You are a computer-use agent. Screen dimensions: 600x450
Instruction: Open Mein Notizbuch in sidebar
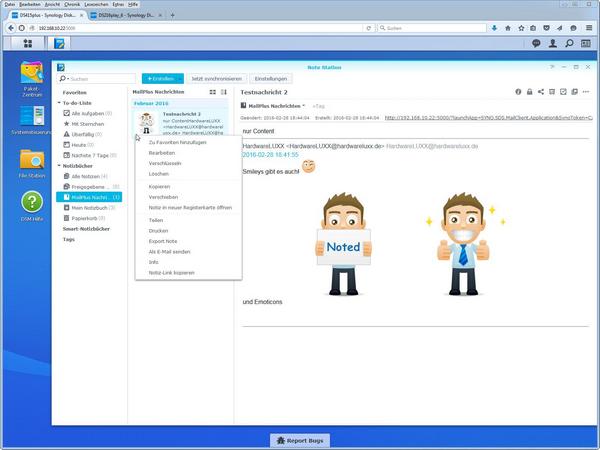click(89, 208)
